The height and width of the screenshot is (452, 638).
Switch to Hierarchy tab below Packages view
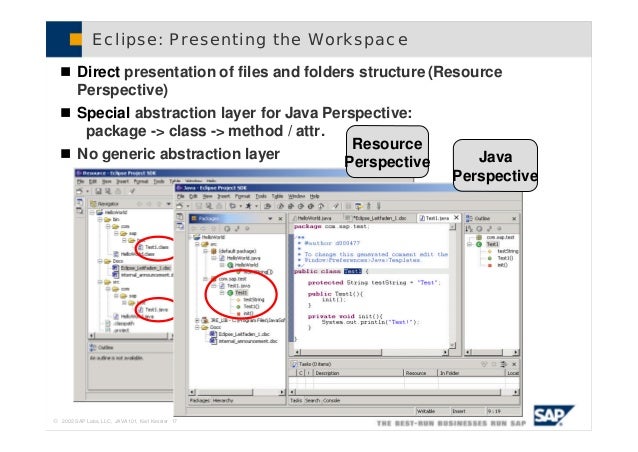[223, 401]
